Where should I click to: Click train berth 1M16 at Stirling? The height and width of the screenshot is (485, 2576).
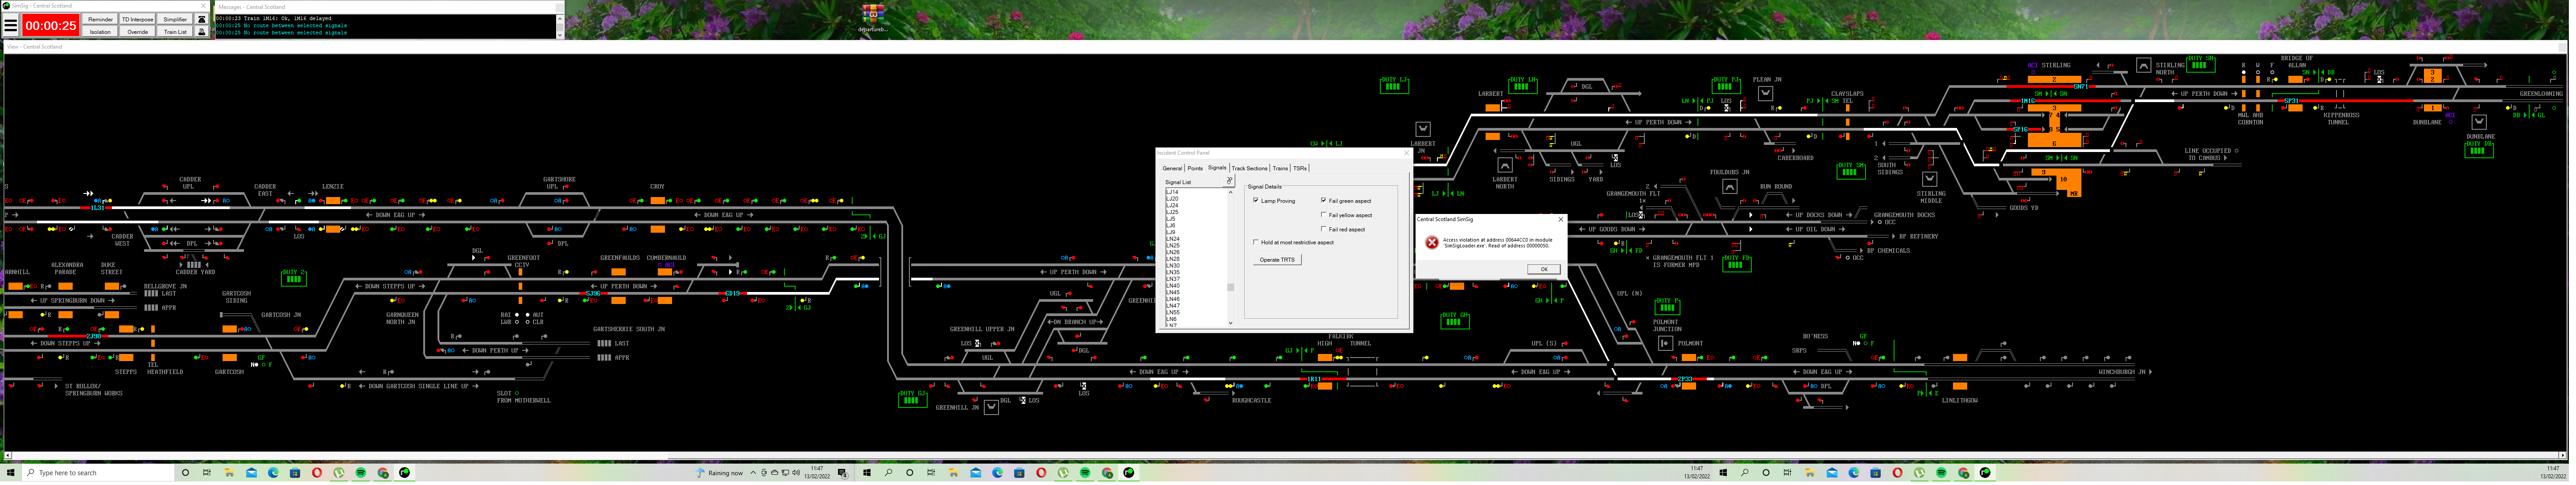click(2028, 101)
